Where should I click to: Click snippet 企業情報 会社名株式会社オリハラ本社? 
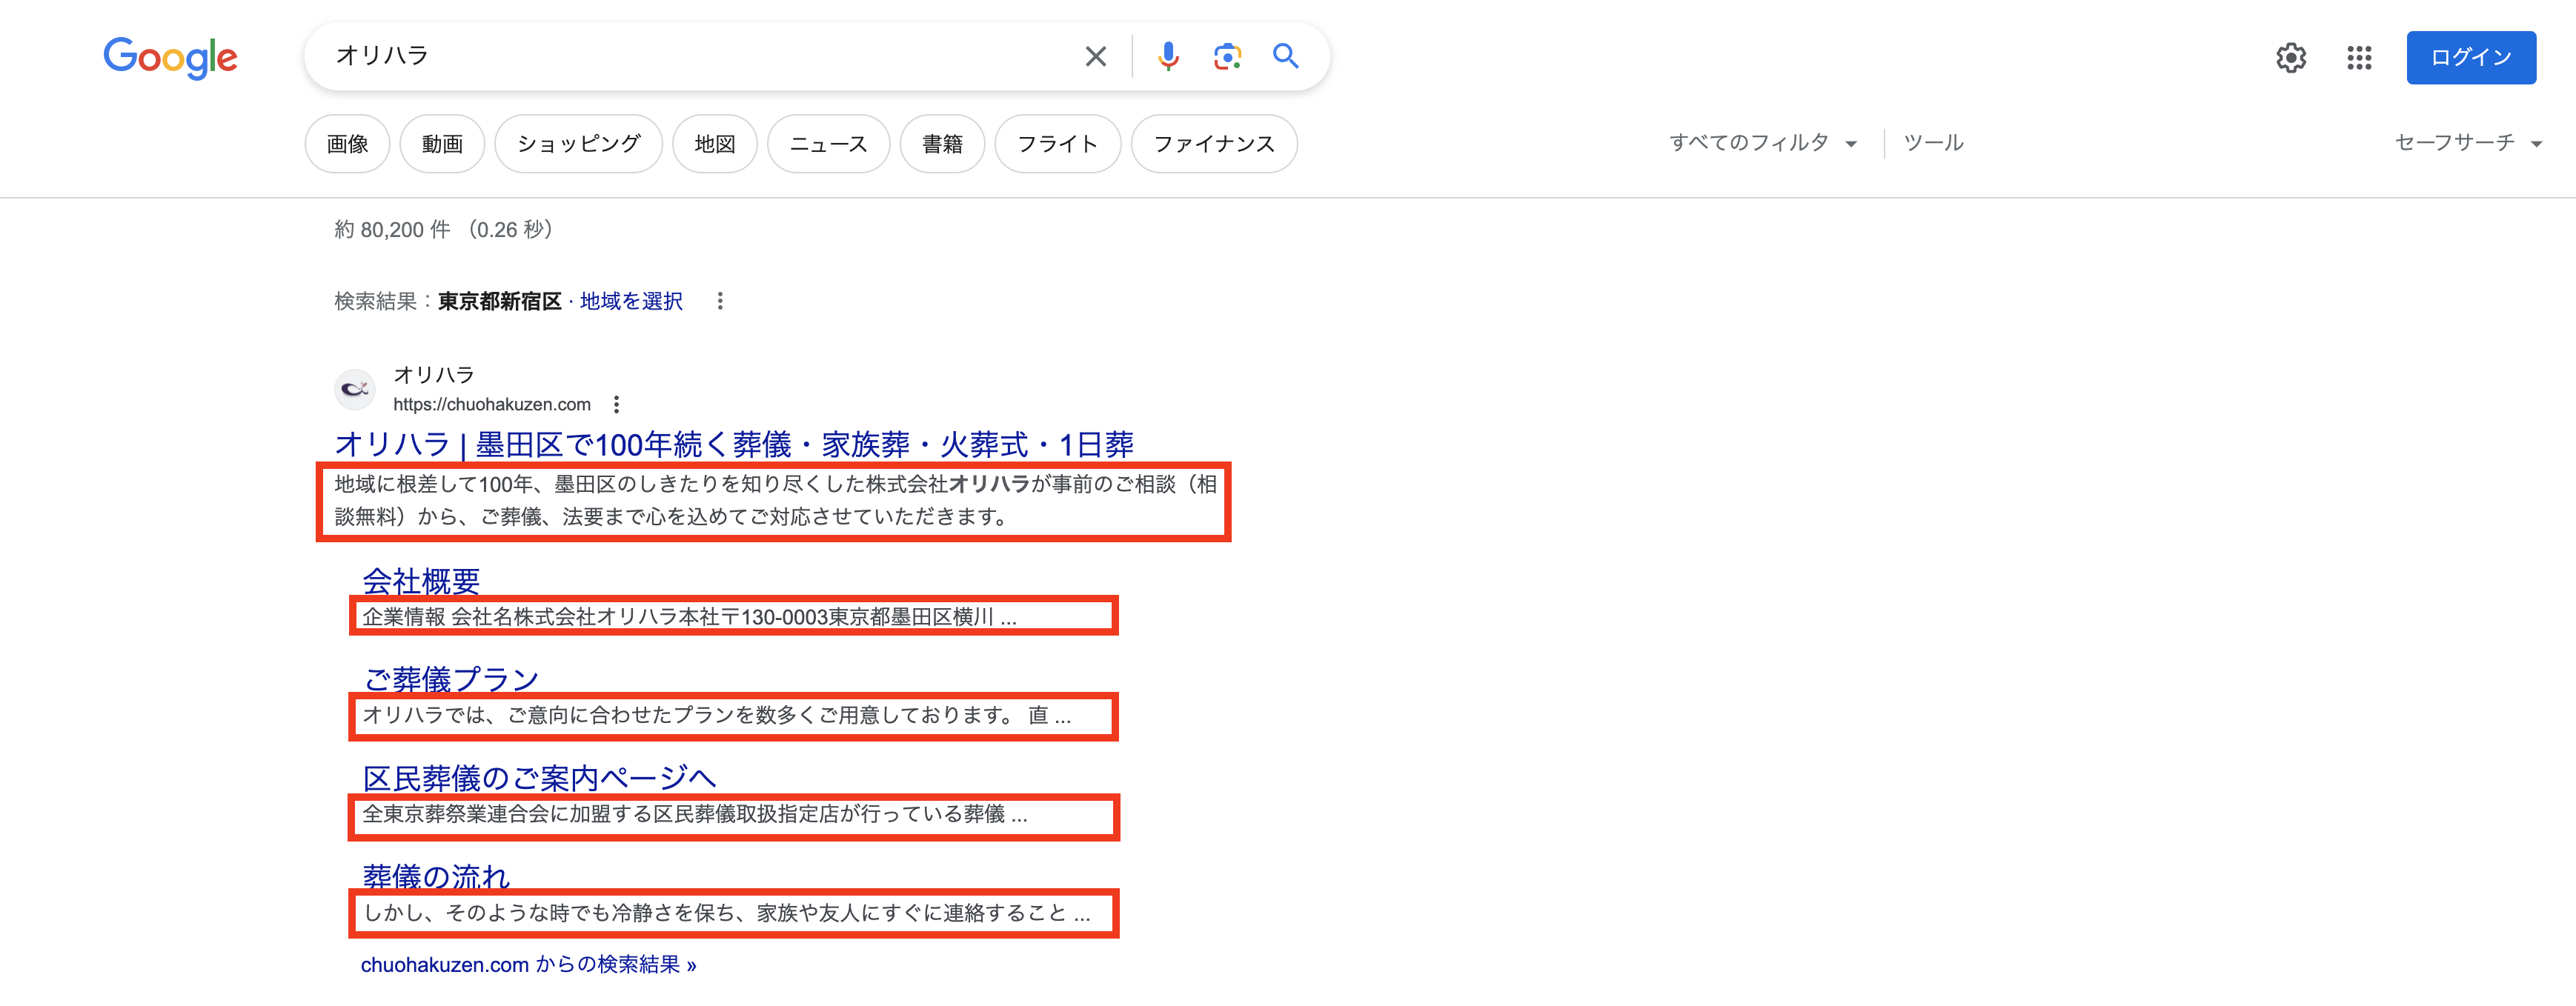689,617
